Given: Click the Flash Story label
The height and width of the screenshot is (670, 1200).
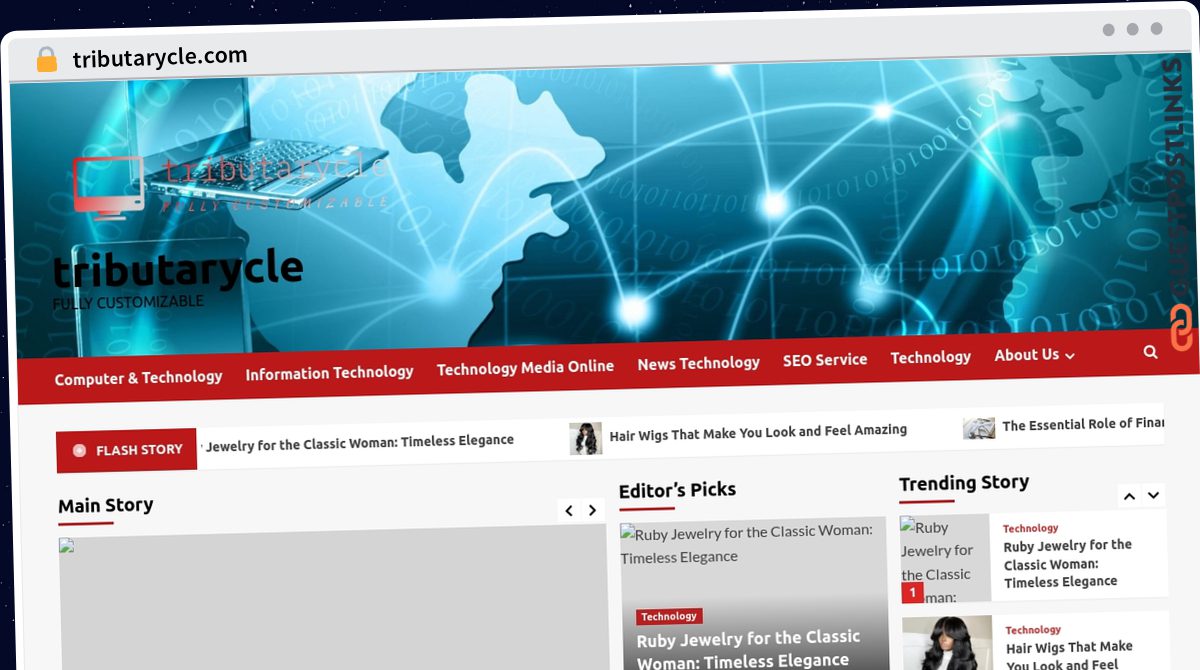Looking at the screenshot, I should click(x=127, y=450).
